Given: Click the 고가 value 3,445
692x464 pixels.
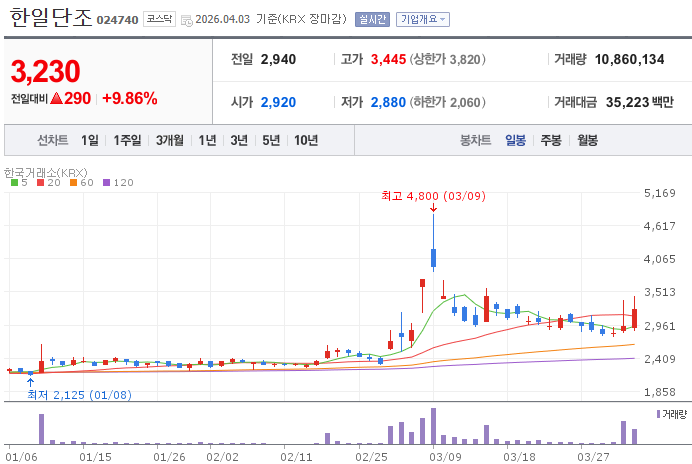Looking at the screenshot, I should coord(388,59).
